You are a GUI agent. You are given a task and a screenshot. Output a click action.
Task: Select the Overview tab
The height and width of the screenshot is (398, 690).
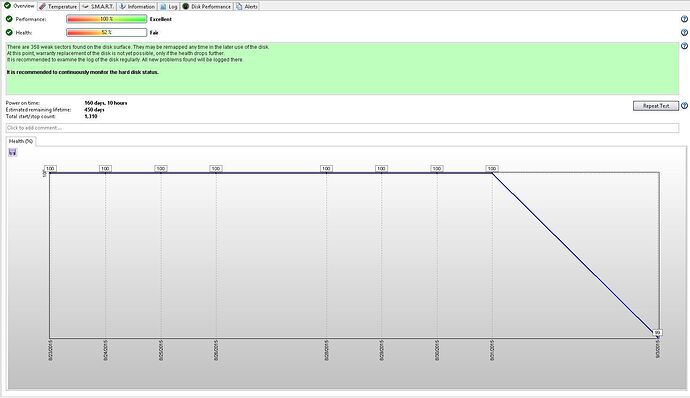(x=19, y=6)
